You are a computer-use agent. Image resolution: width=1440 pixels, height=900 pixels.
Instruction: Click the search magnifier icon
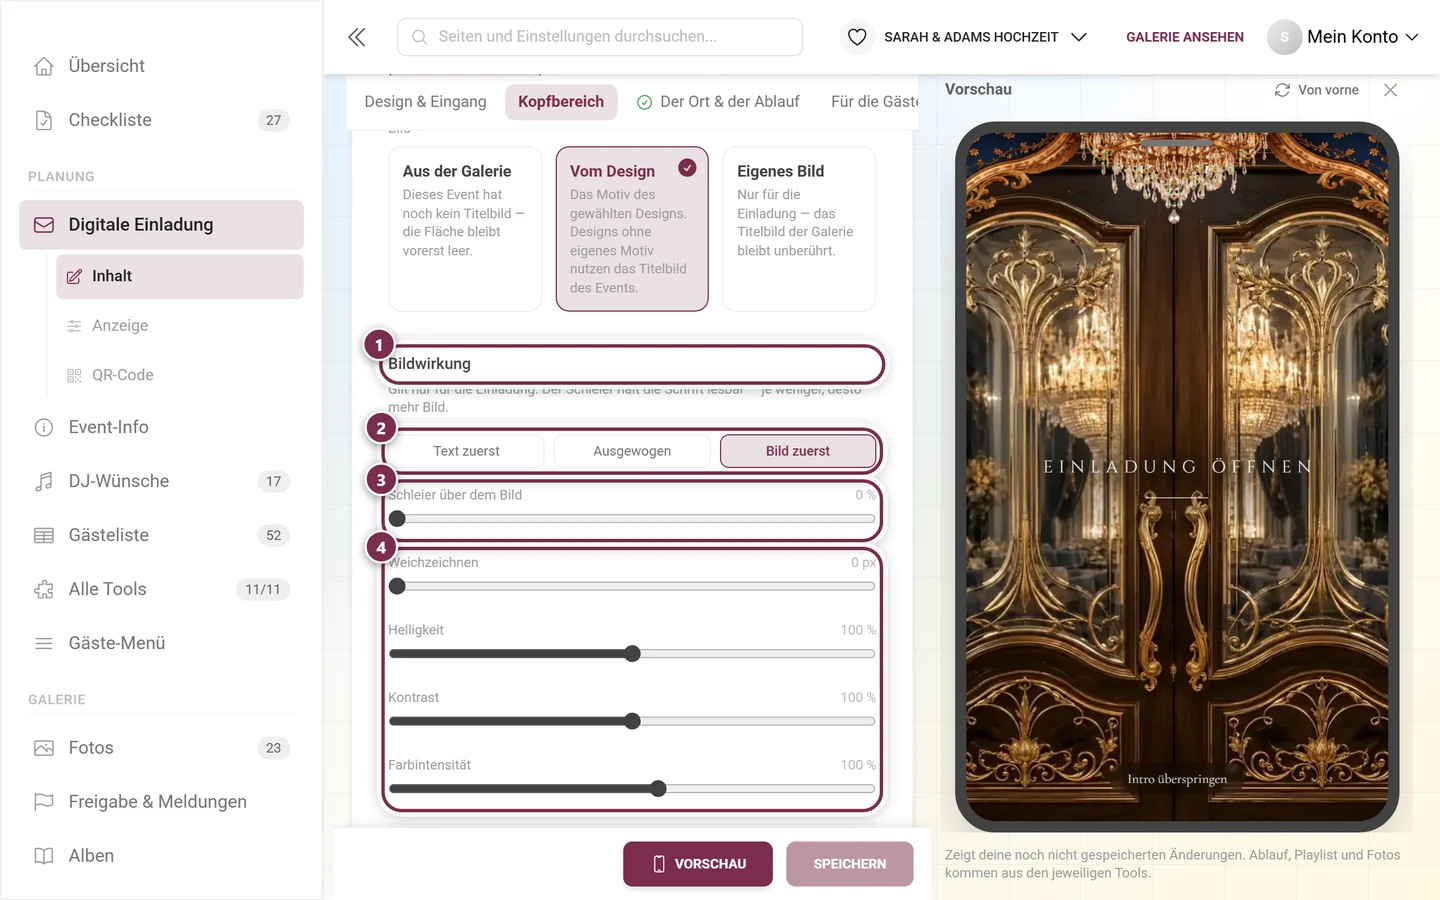[x=420, y=37]
